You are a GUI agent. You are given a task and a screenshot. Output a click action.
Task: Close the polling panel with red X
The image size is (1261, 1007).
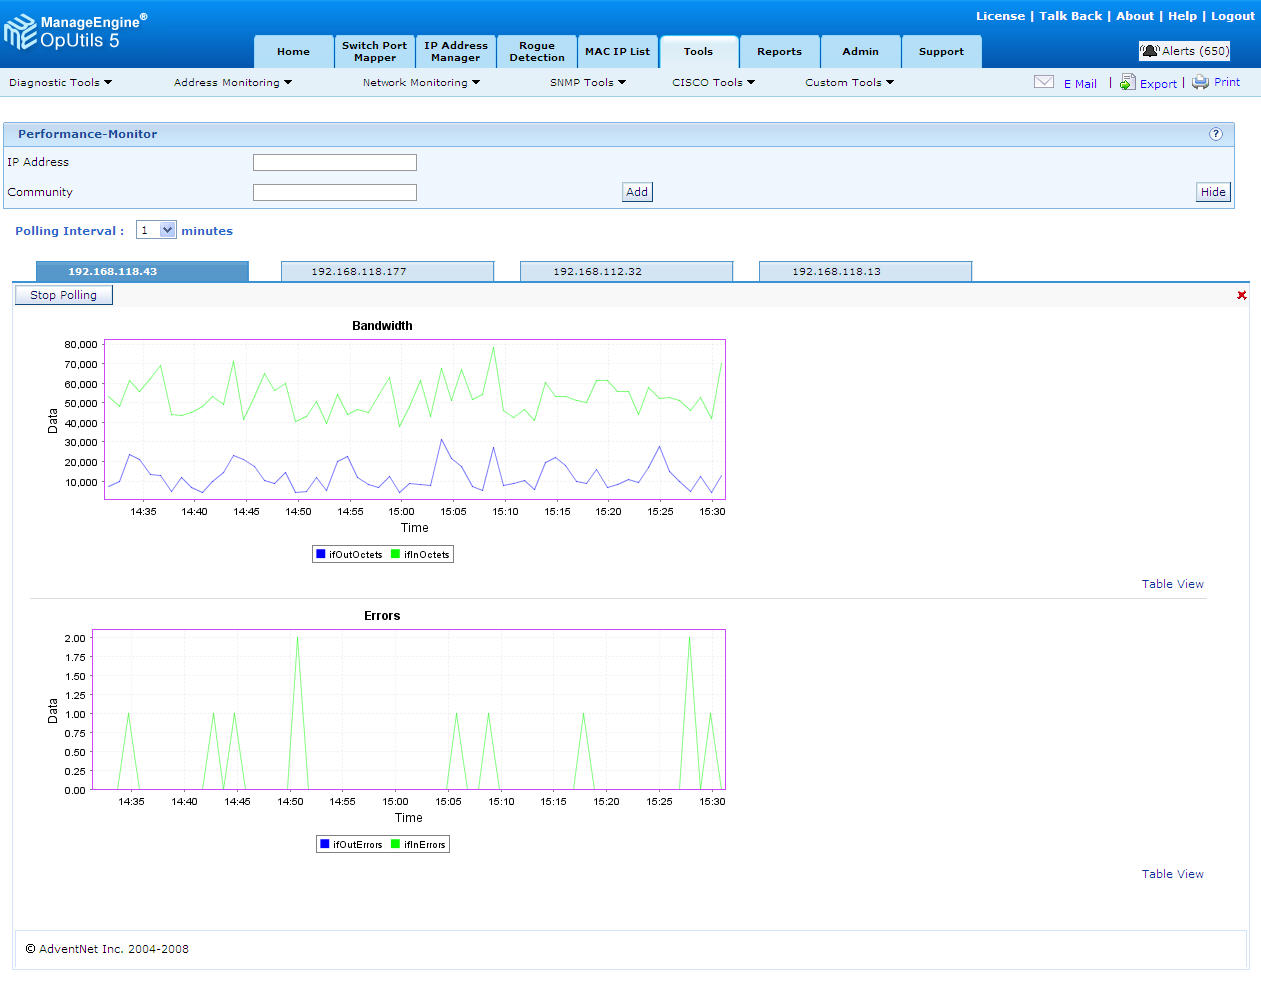click(x=1241, y=295)
